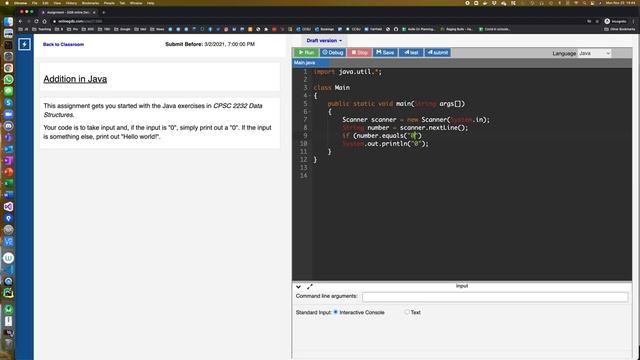Open Word from the Dock
Screen dimensions: 640x360
point(8,195)
